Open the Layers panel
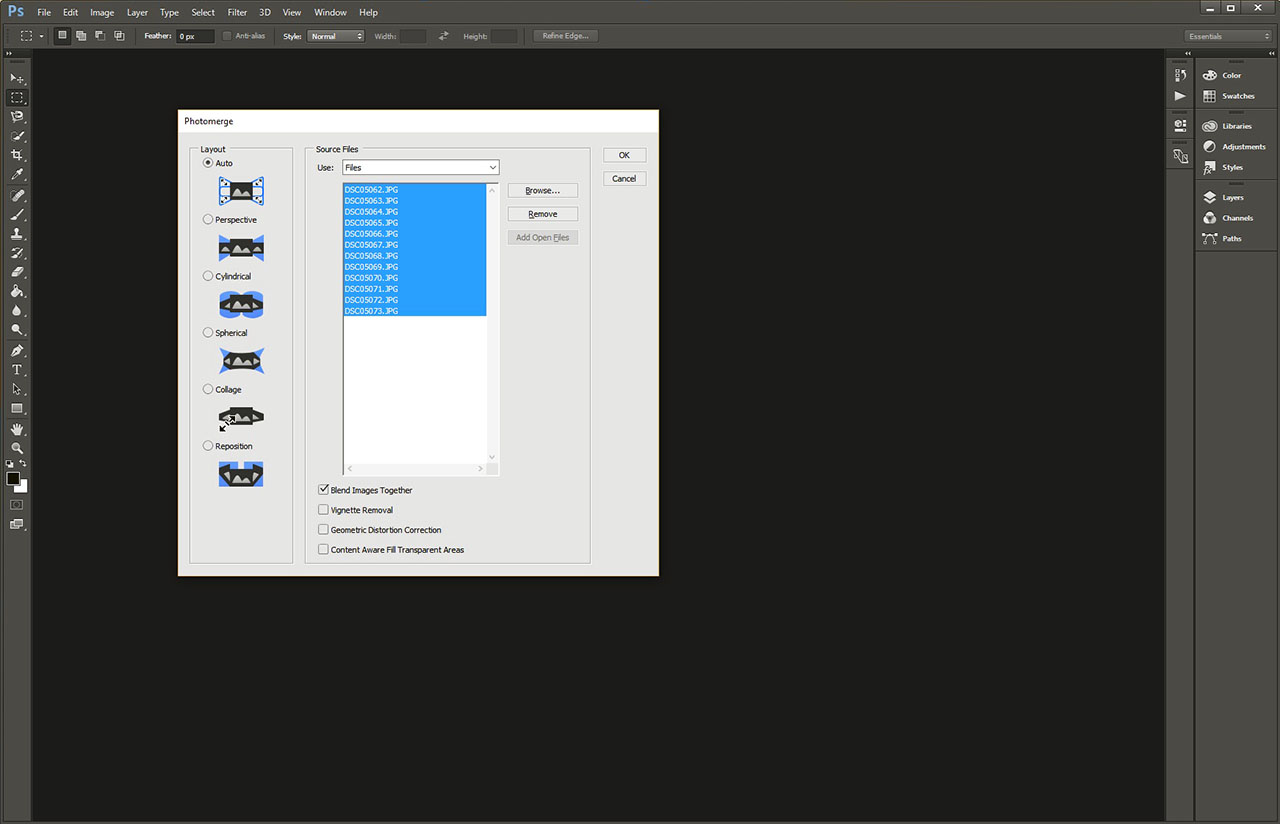1280x824 pixels. click(x=1233, y=197)
